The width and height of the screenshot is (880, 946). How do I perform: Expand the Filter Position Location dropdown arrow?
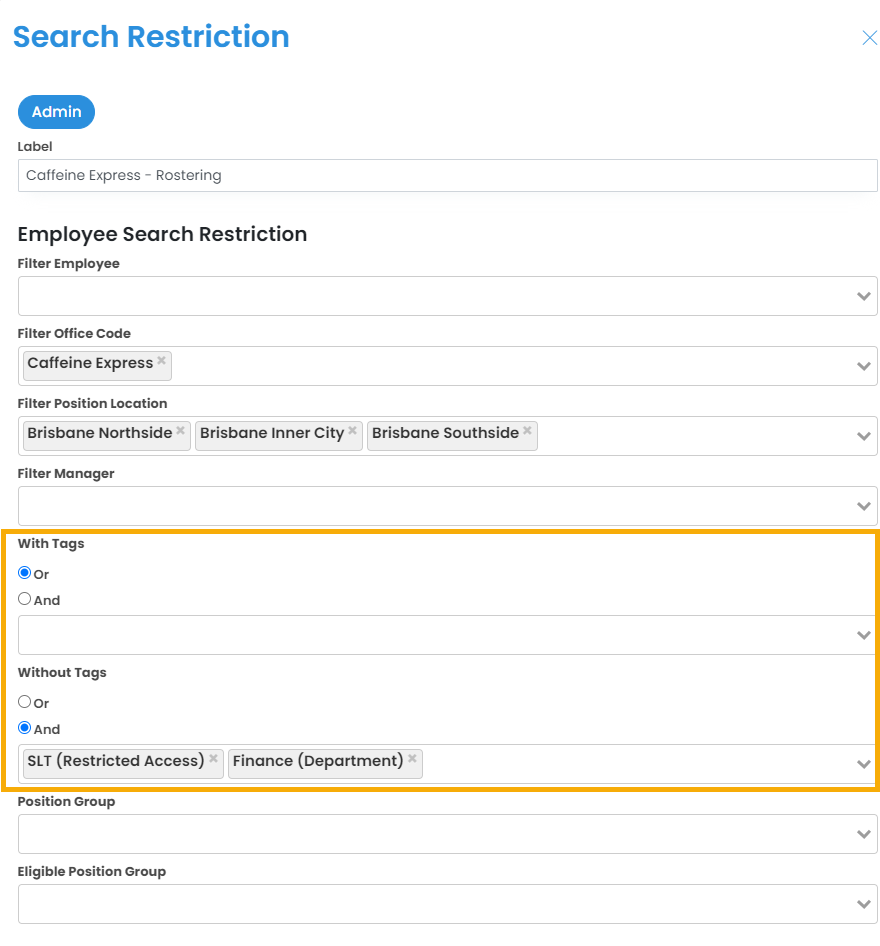point(863,436)
